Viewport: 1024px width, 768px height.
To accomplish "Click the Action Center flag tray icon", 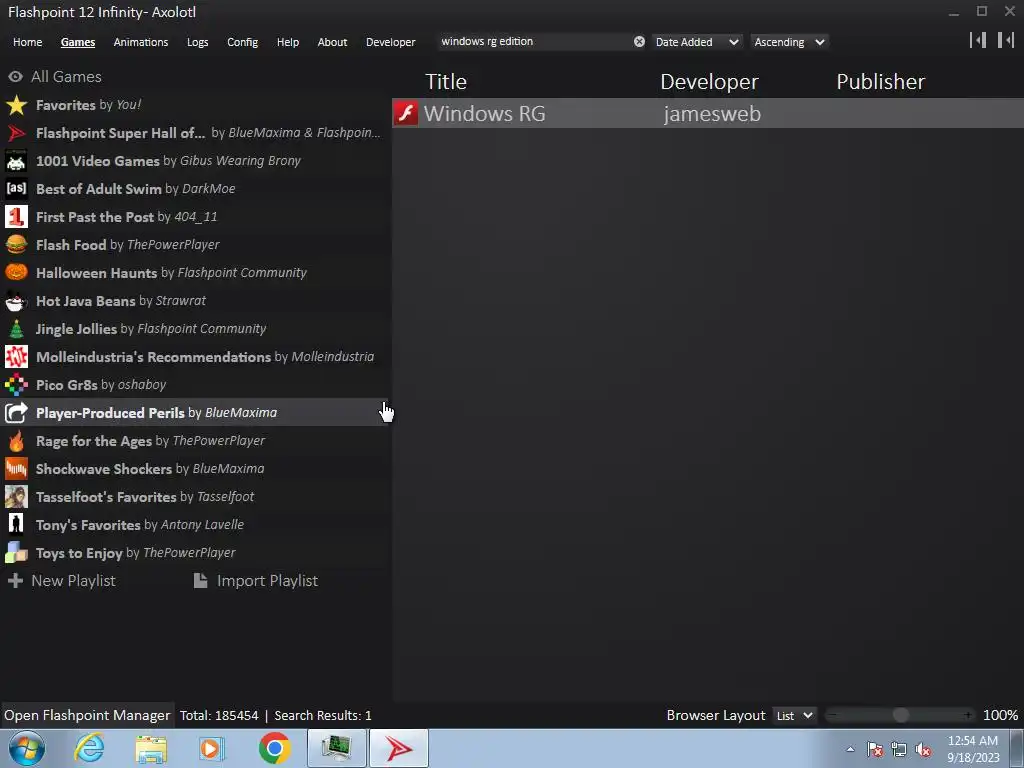I will tap(875, 750).
